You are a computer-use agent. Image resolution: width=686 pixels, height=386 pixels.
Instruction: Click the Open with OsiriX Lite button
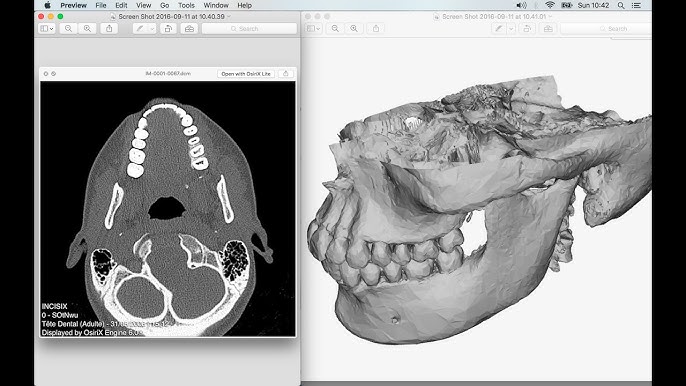pos(246,74)
